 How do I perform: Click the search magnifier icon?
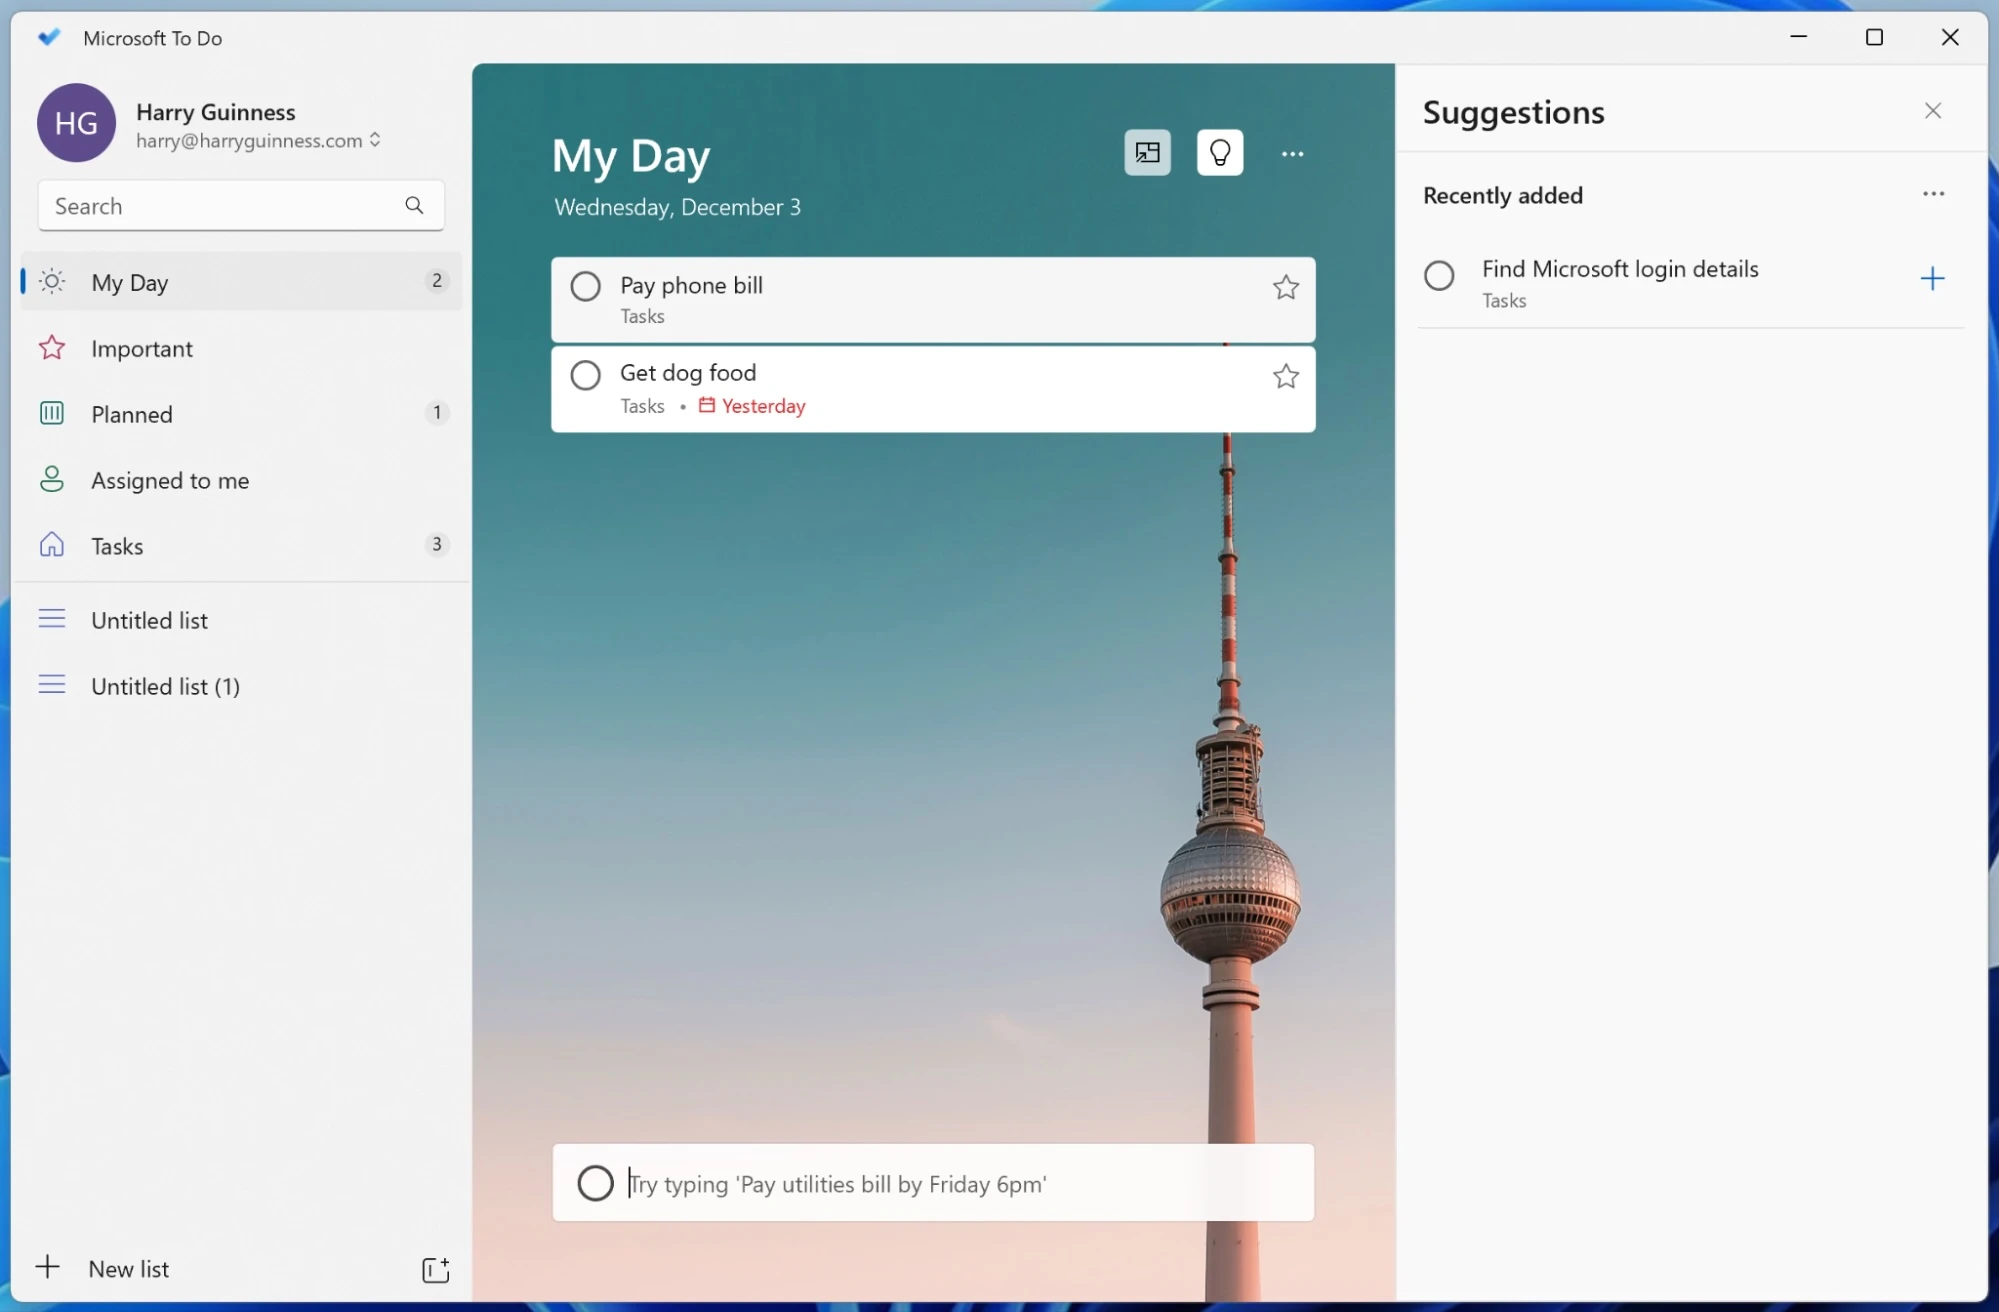(x=414, y=205)
